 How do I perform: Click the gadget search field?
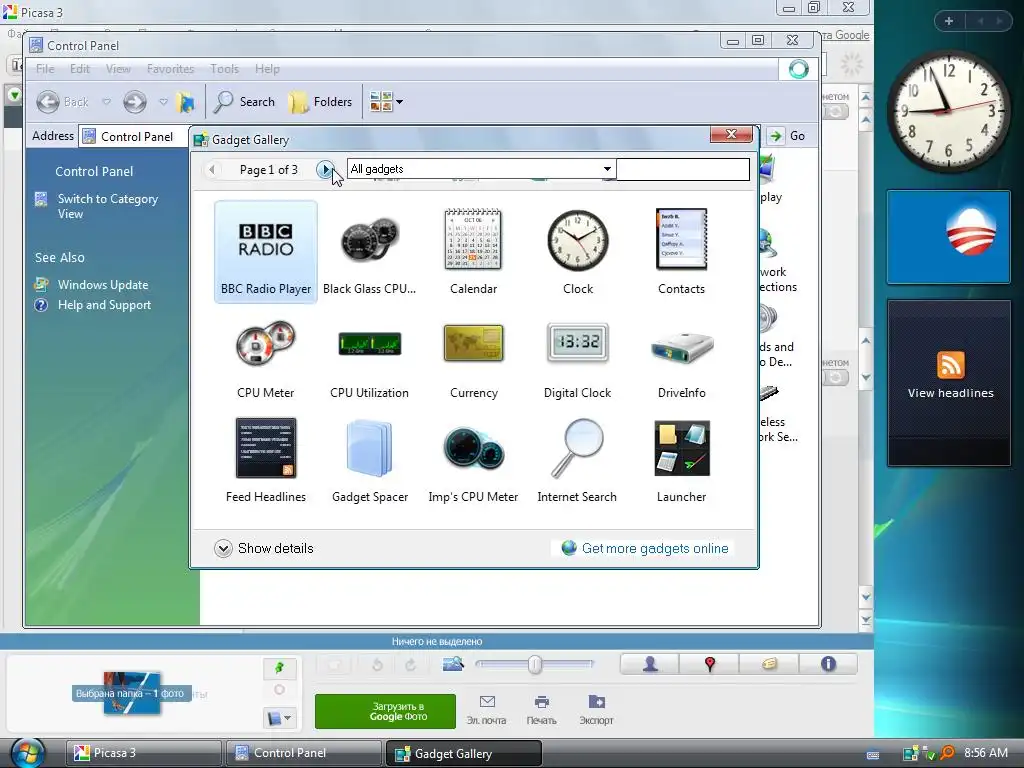[x=682, y=169]
